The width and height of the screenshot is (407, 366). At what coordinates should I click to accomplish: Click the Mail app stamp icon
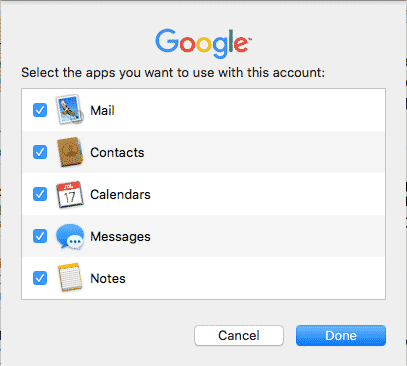tap(70, 110)
